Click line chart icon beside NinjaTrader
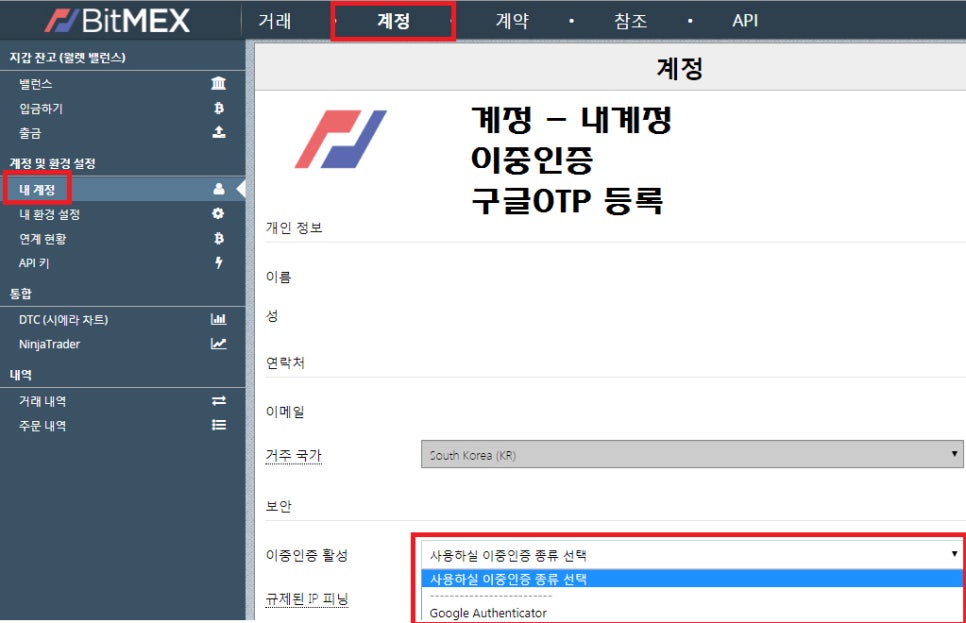This screenshot has width=966, height=623. (x=219, y=343)
